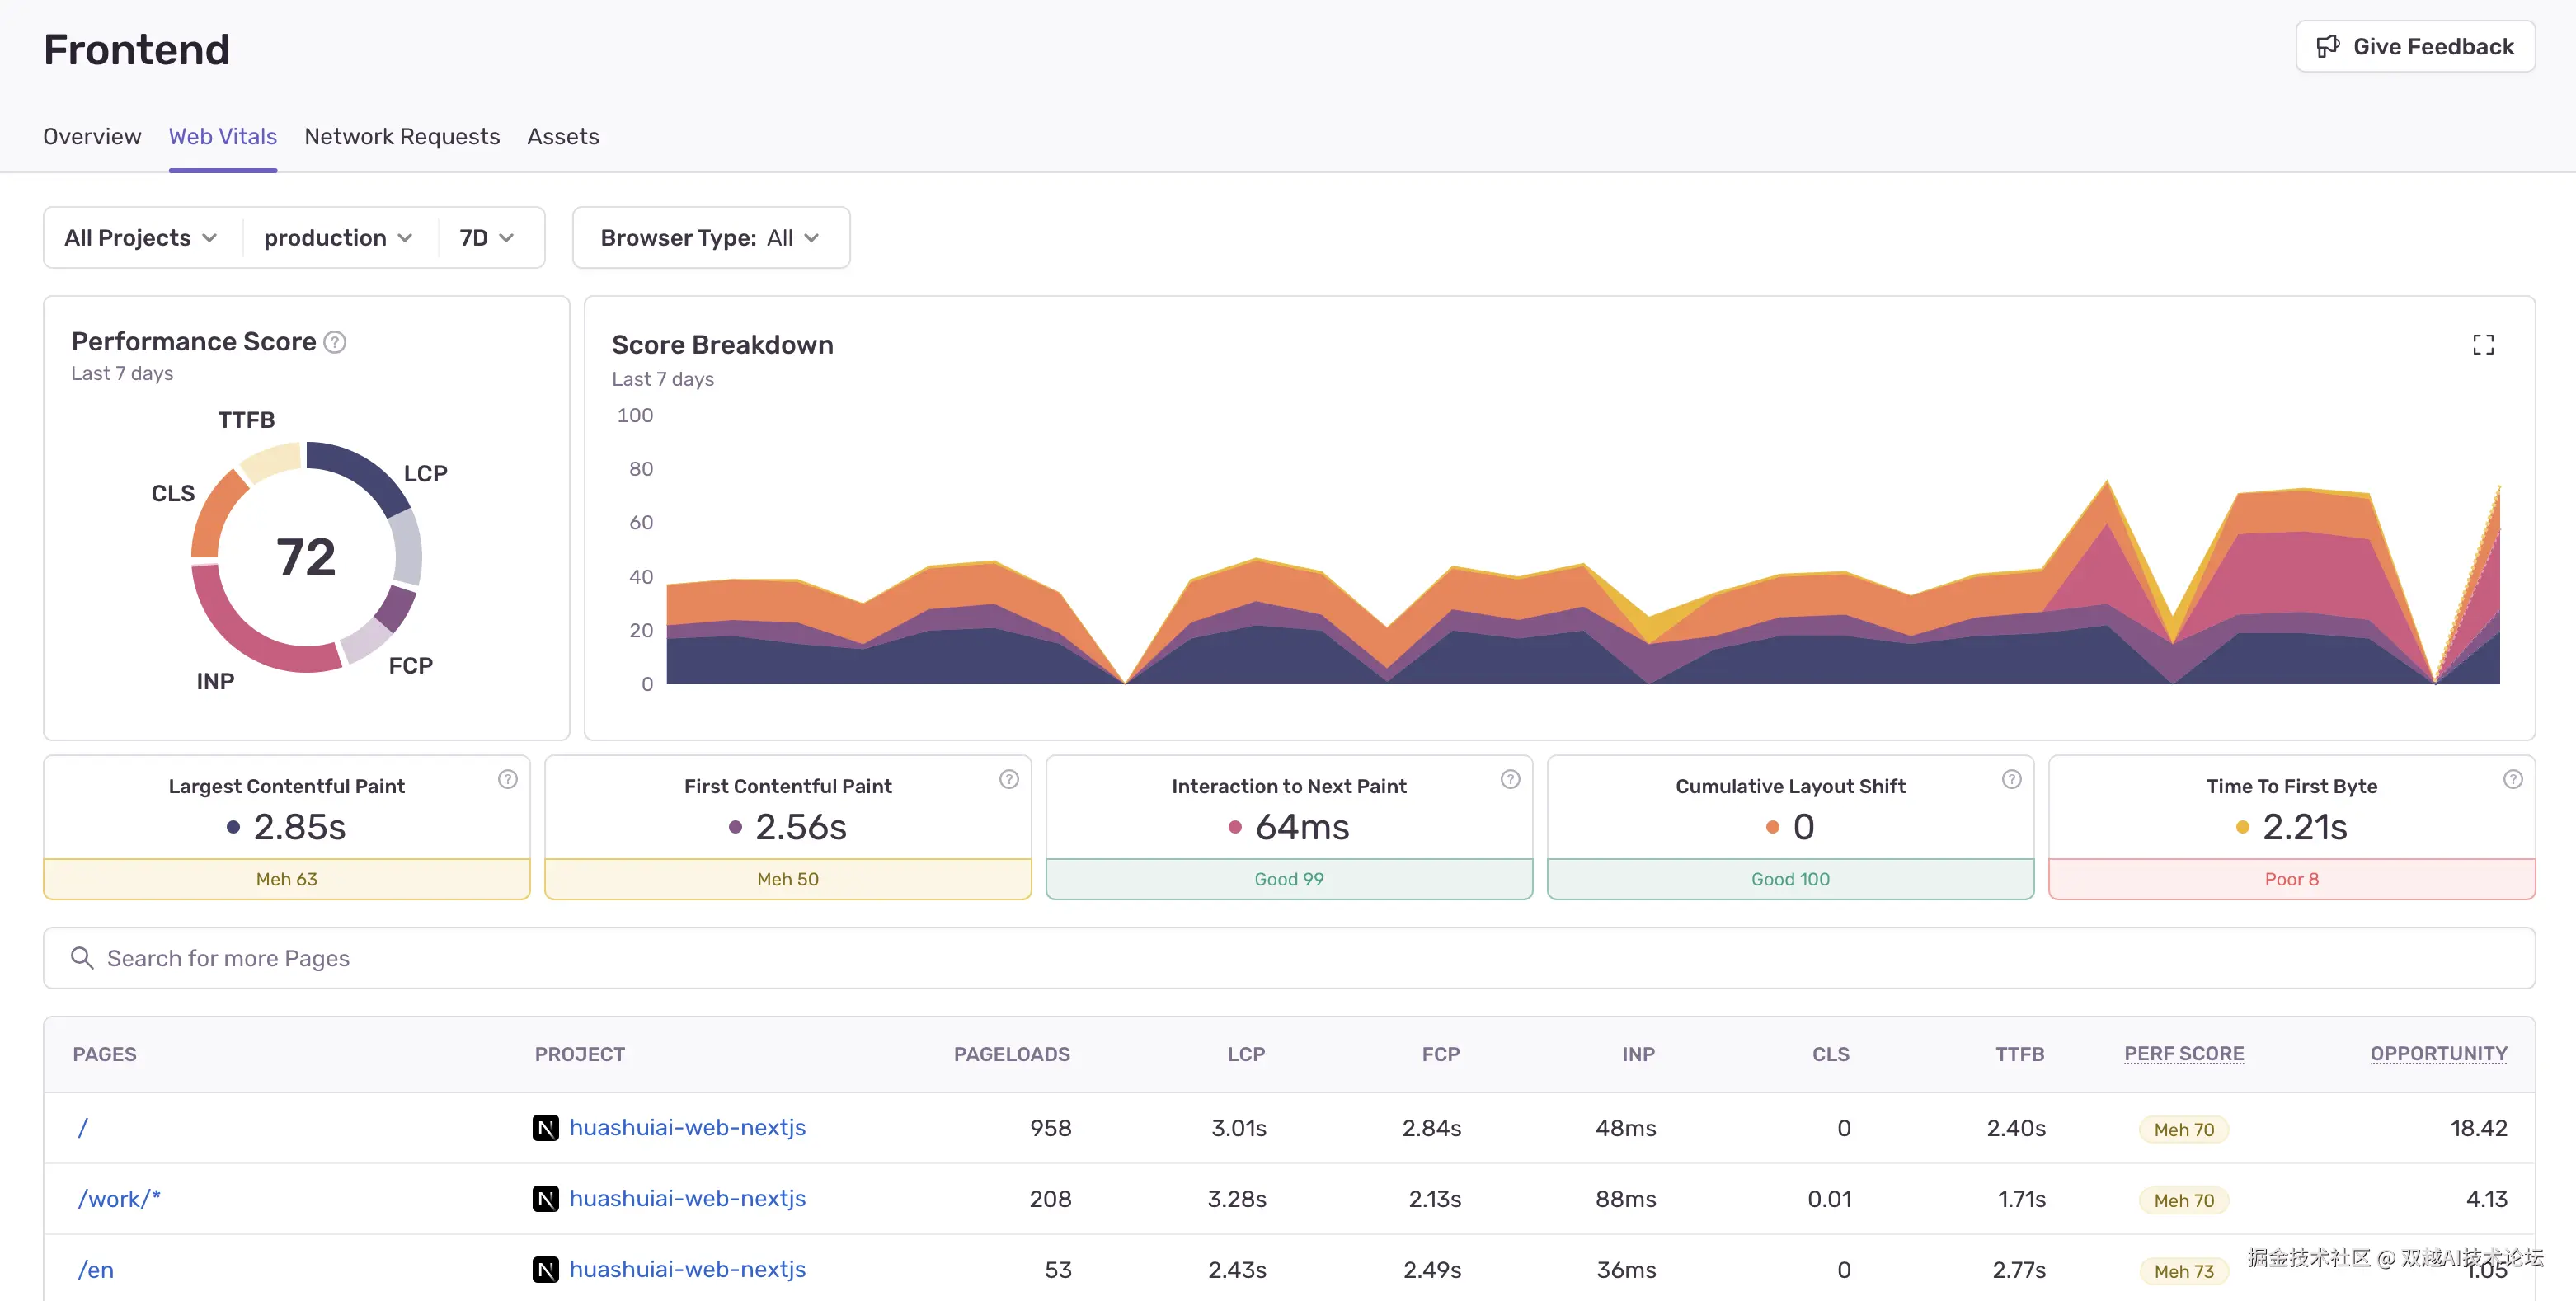Image resolution: width=2576 pixels, height=1301 pixels.
Task: Open the All Projects dropdown
Action: coord(141,238)
